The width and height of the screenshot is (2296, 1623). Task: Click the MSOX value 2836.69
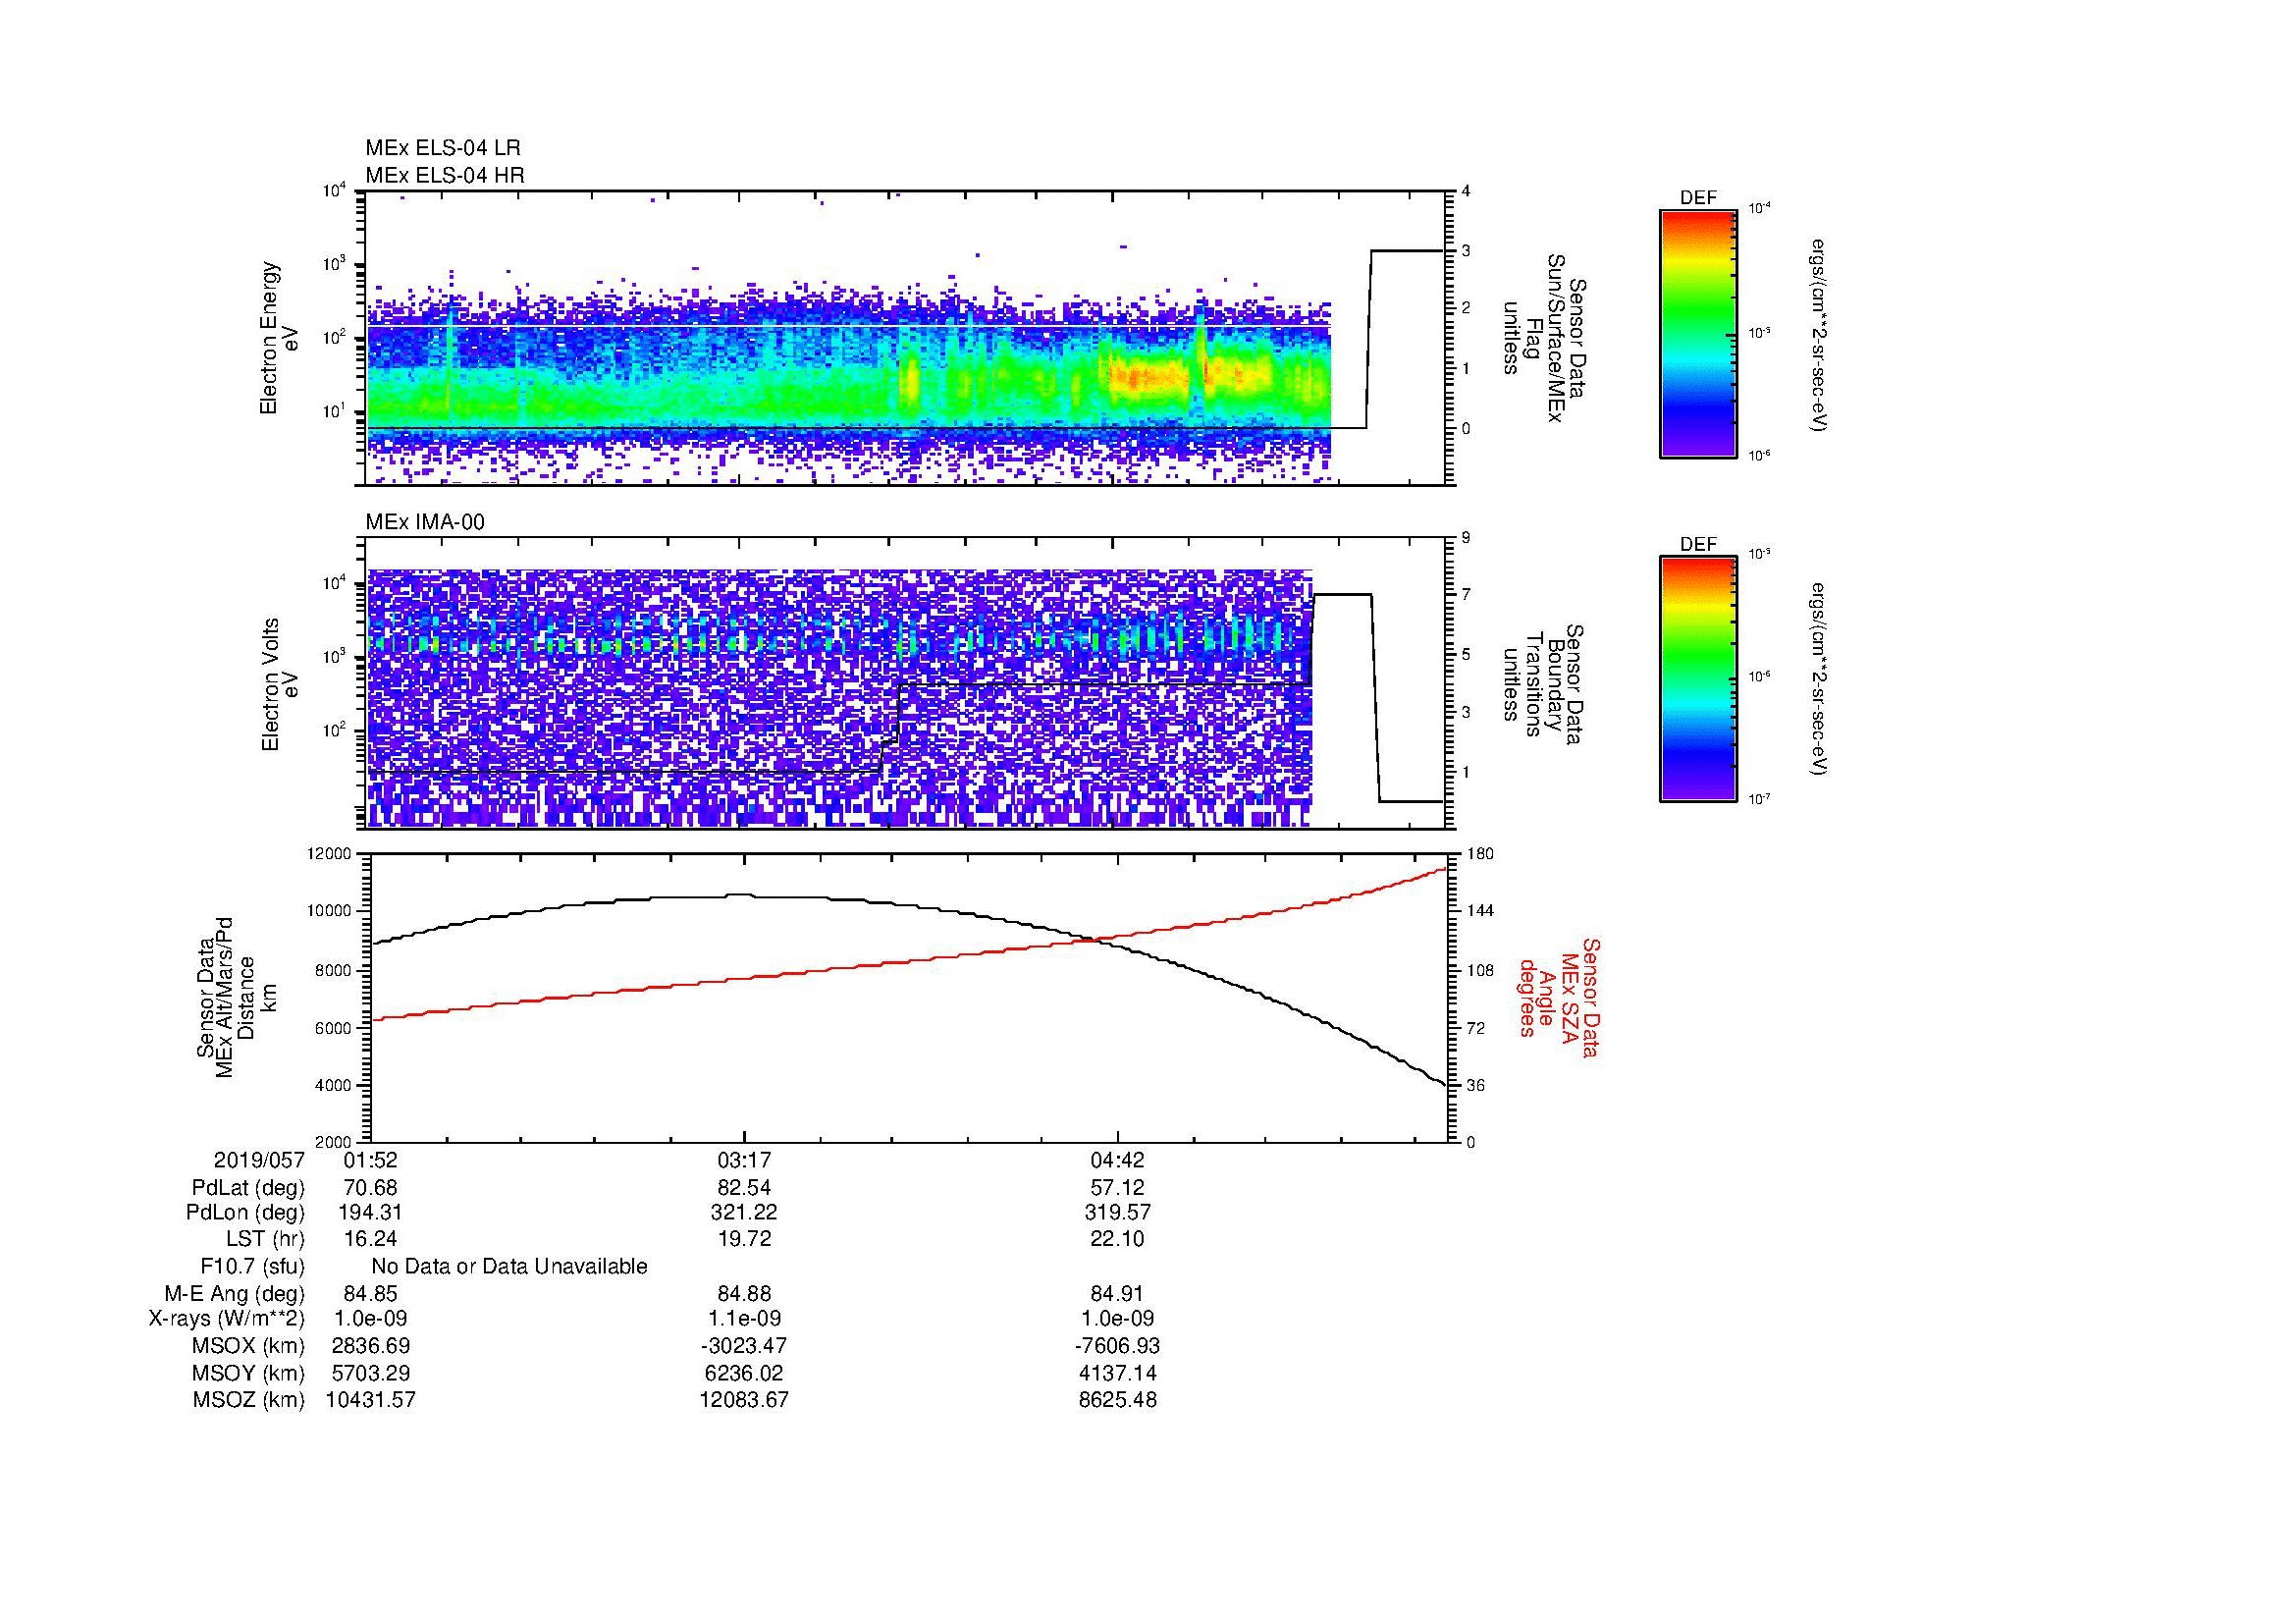click(370, 1346)
